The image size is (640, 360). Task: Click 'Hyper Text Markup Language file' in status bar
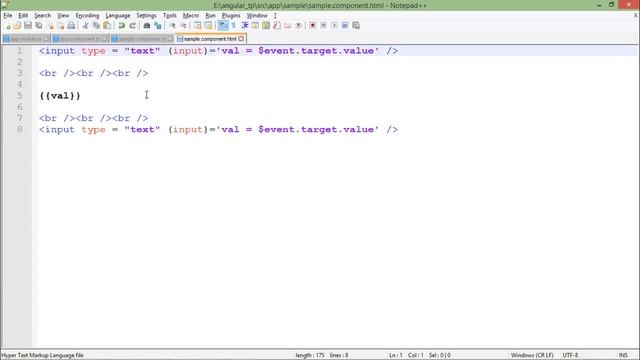pos(42,355)
